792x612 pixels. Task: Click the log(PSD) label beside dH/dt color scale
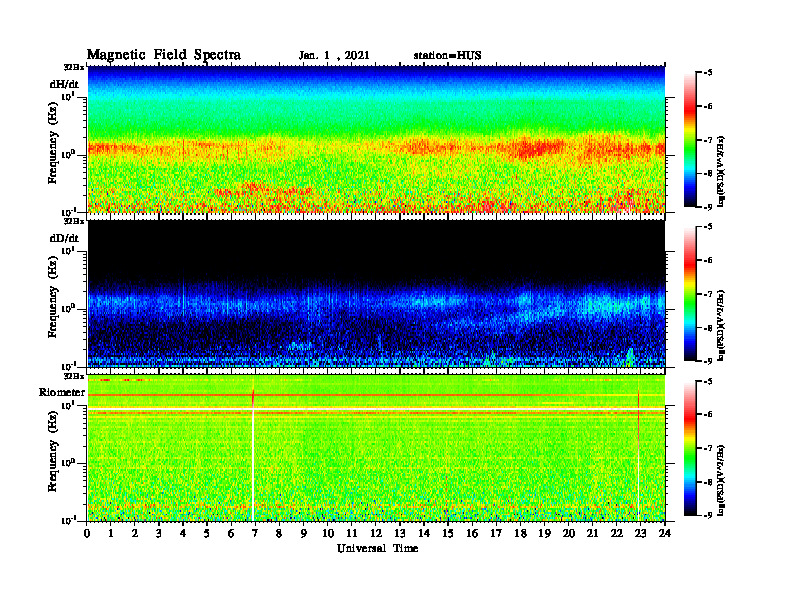[x=721, y=171]
